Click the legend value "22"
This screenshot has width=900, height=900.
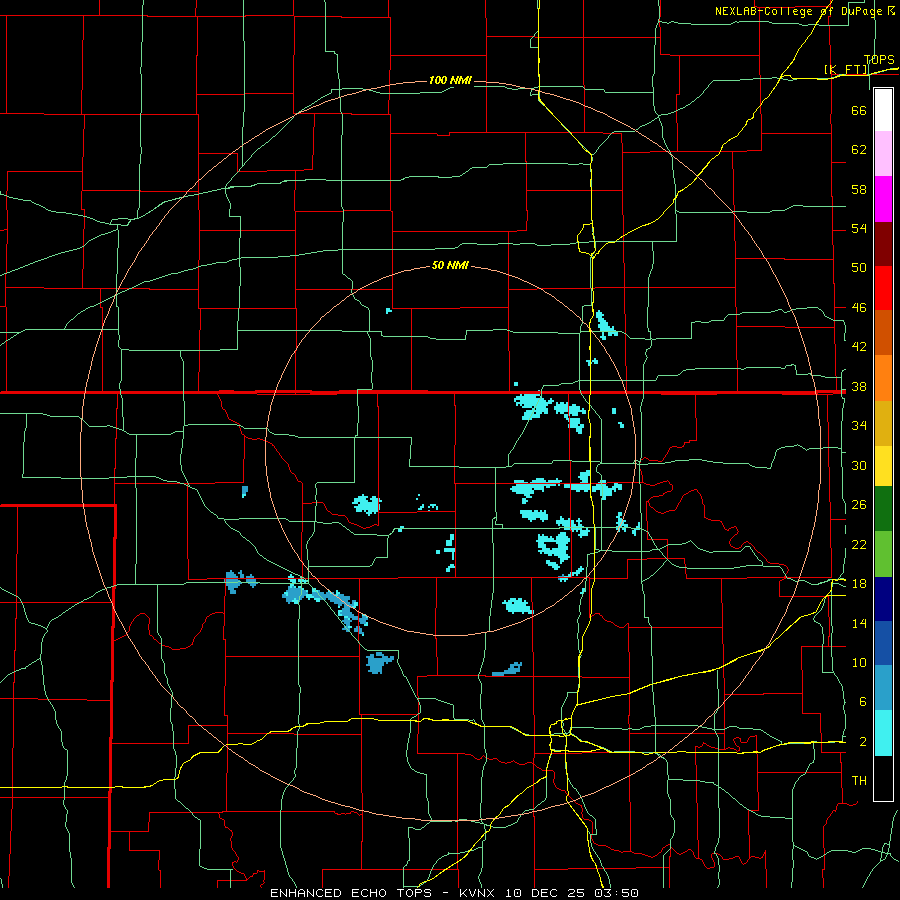859,545
